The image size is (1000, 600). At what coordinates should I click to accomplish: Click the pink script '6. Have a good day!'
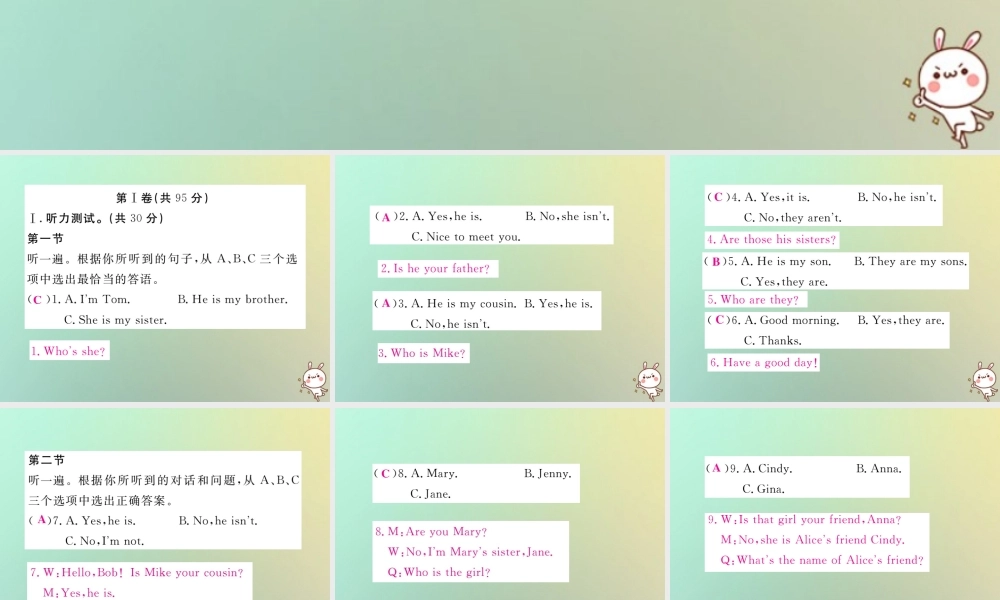point(764,362)
